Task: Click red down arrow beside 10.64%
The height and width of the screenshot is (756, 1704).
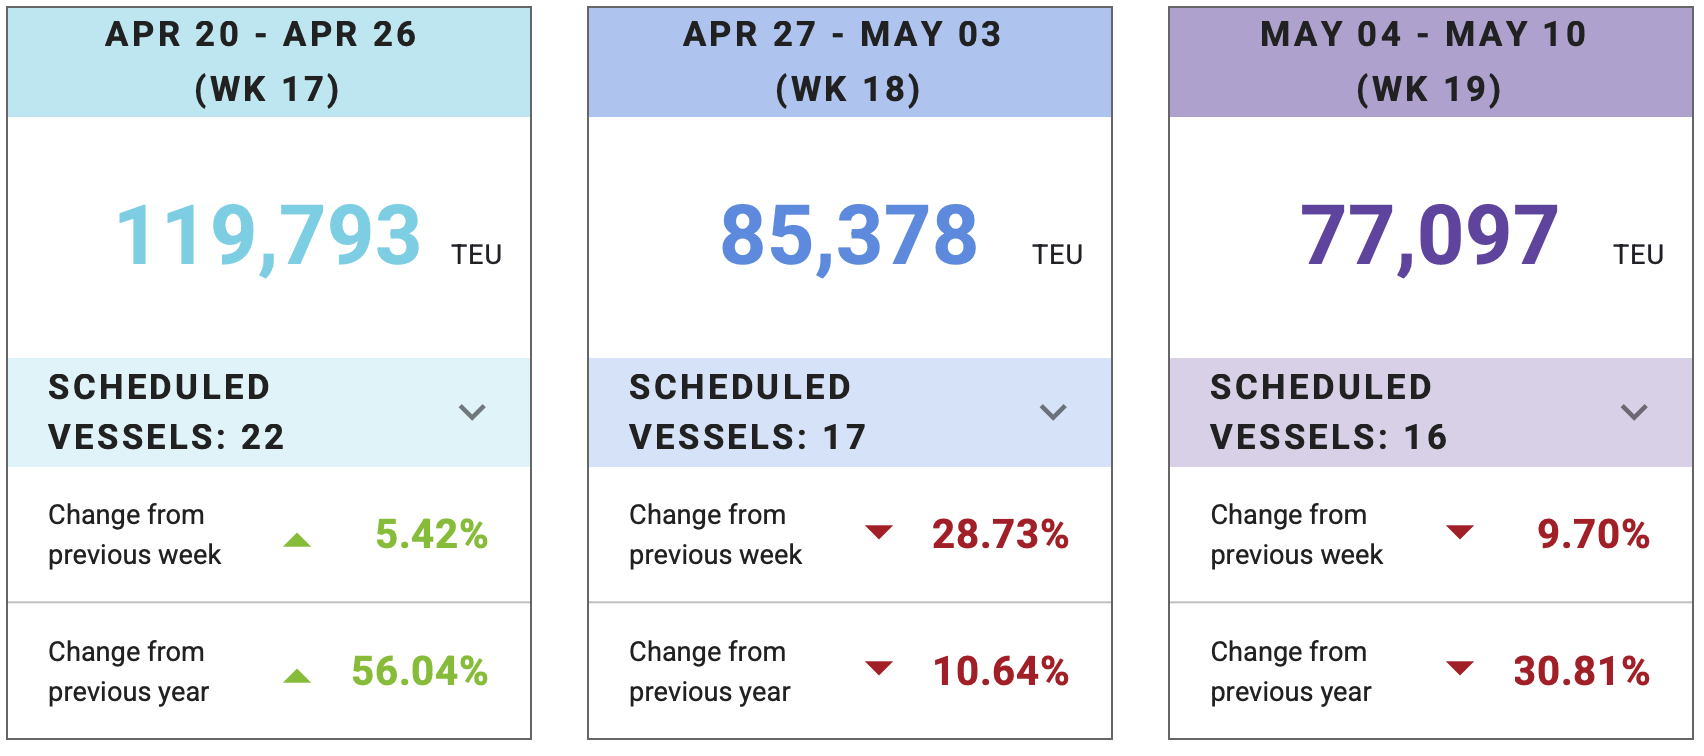Action: pyautogui.click(x=879, y=668)
